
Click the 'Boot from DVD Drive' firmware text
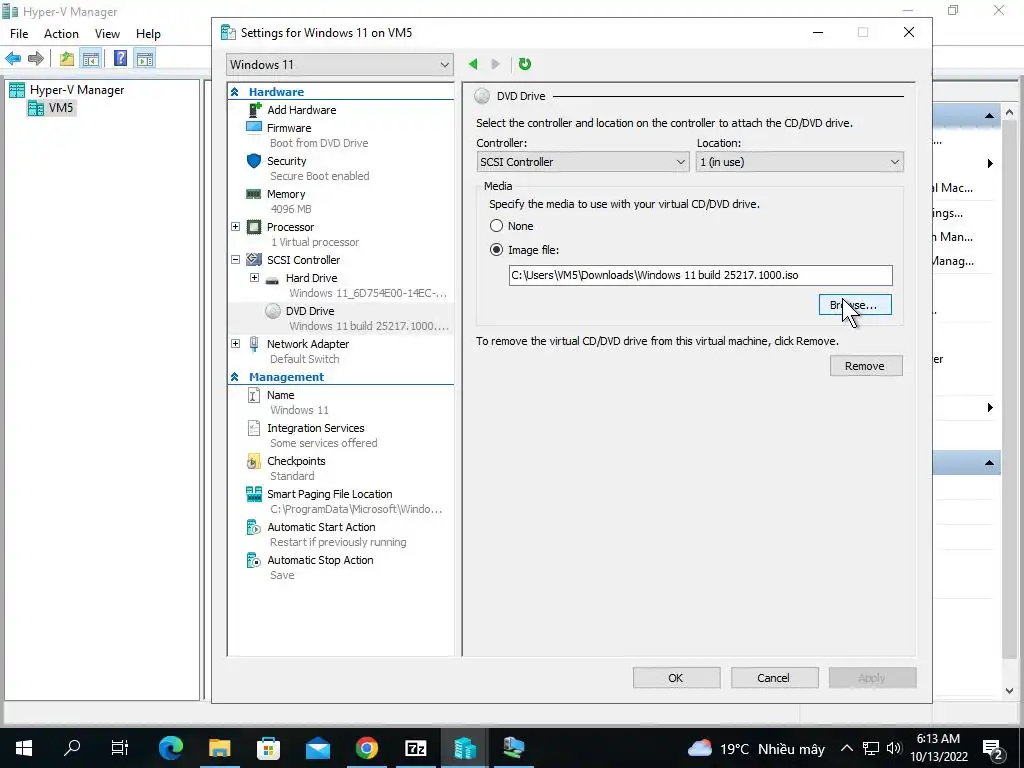point(319,143)
